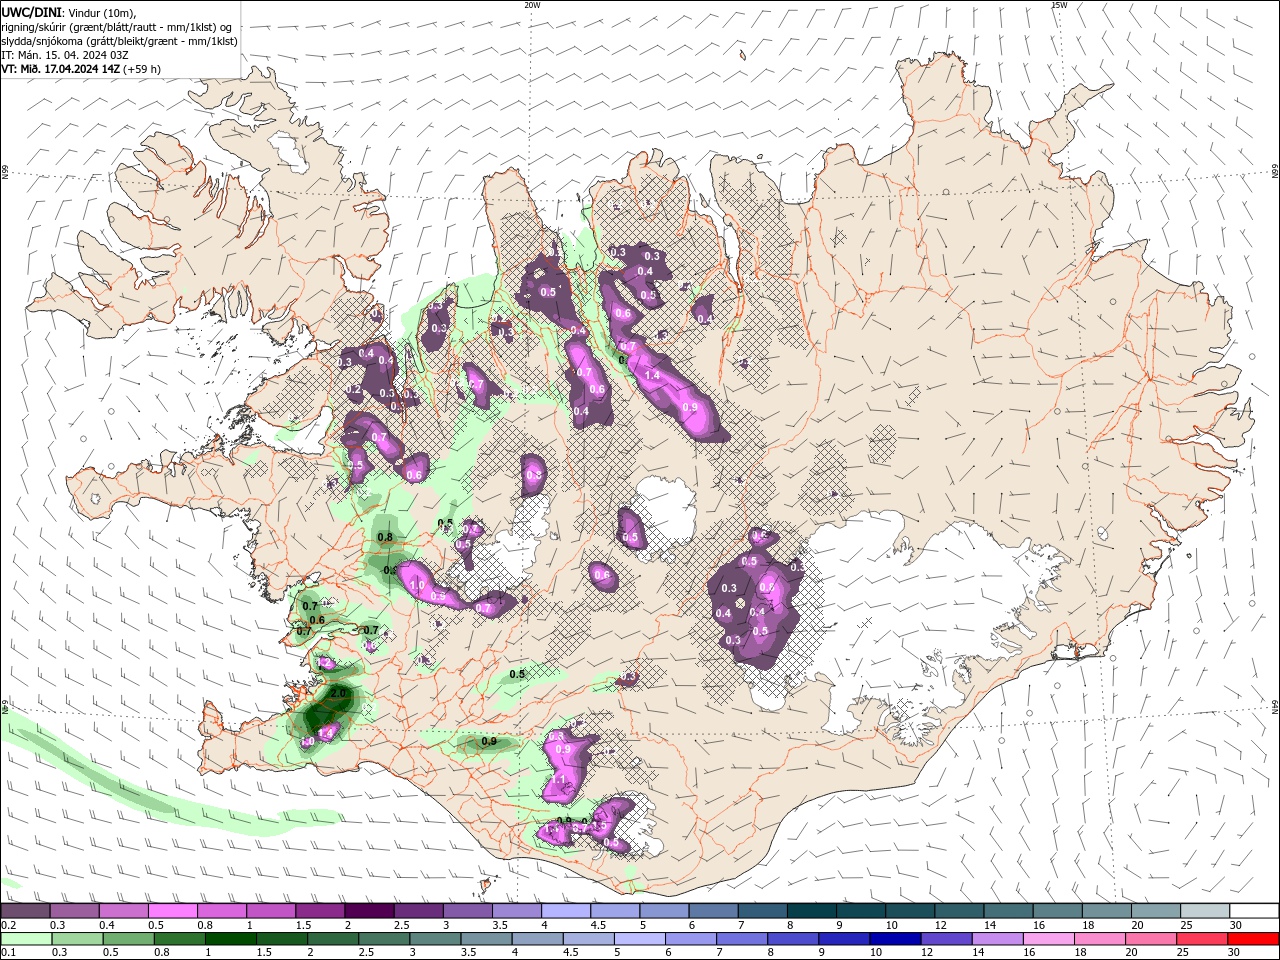
Task: Select the pale periwinkle 4–4.5 snow swatch
Action: pyautogui.click(x=563, y=911)
